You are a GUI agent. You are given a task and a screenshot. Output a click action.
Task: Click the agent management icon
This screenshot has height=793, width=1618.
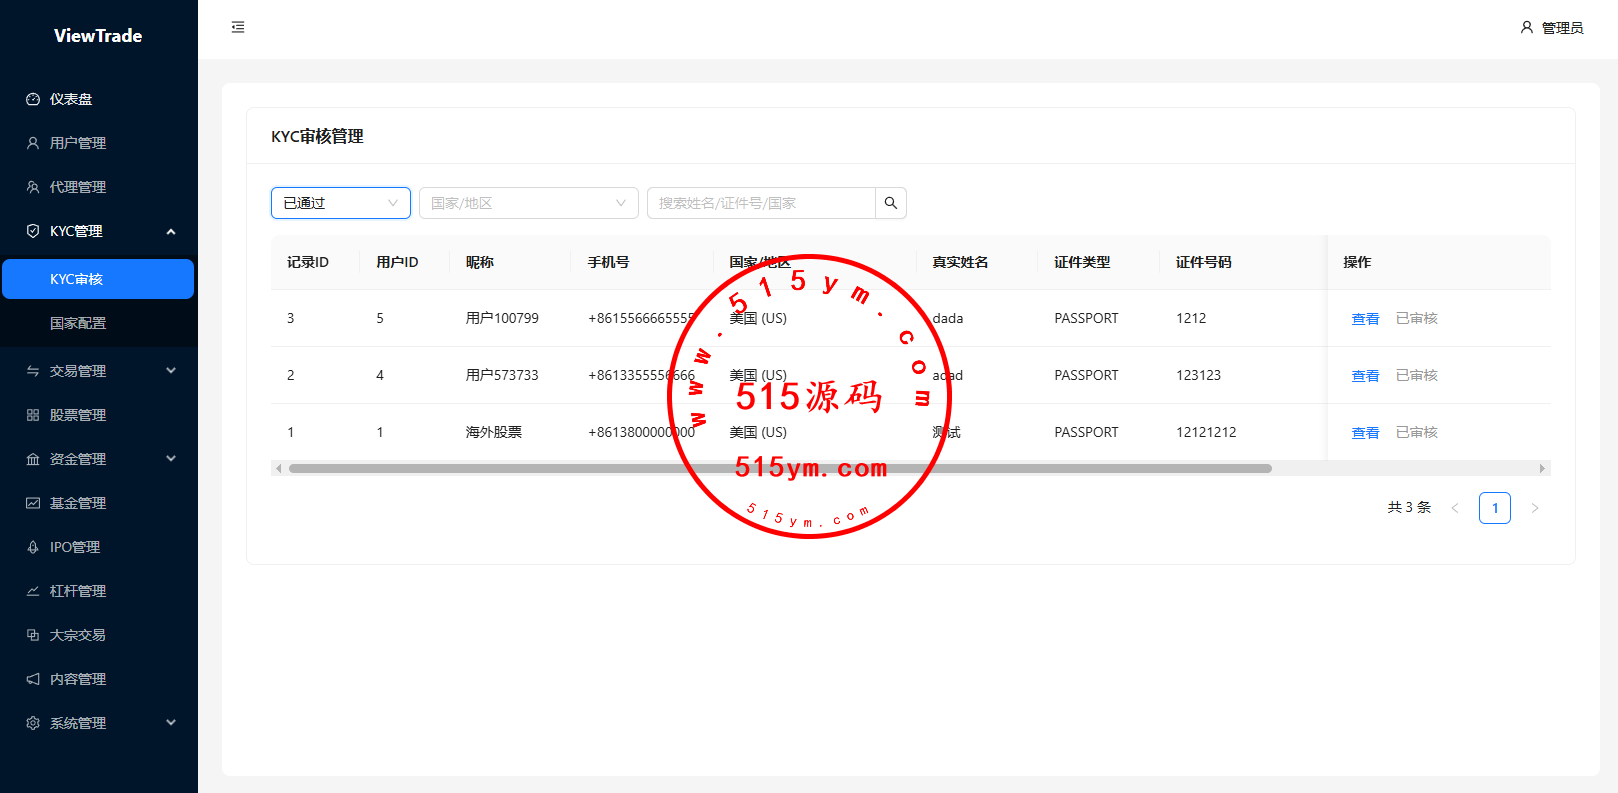(x=33, y=187)
